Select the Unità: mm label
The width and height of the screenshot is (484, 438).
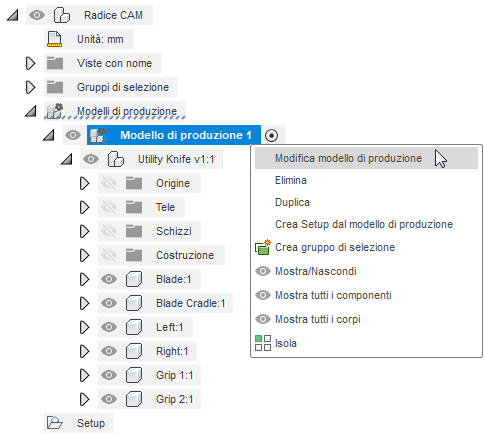click(100, 39)
